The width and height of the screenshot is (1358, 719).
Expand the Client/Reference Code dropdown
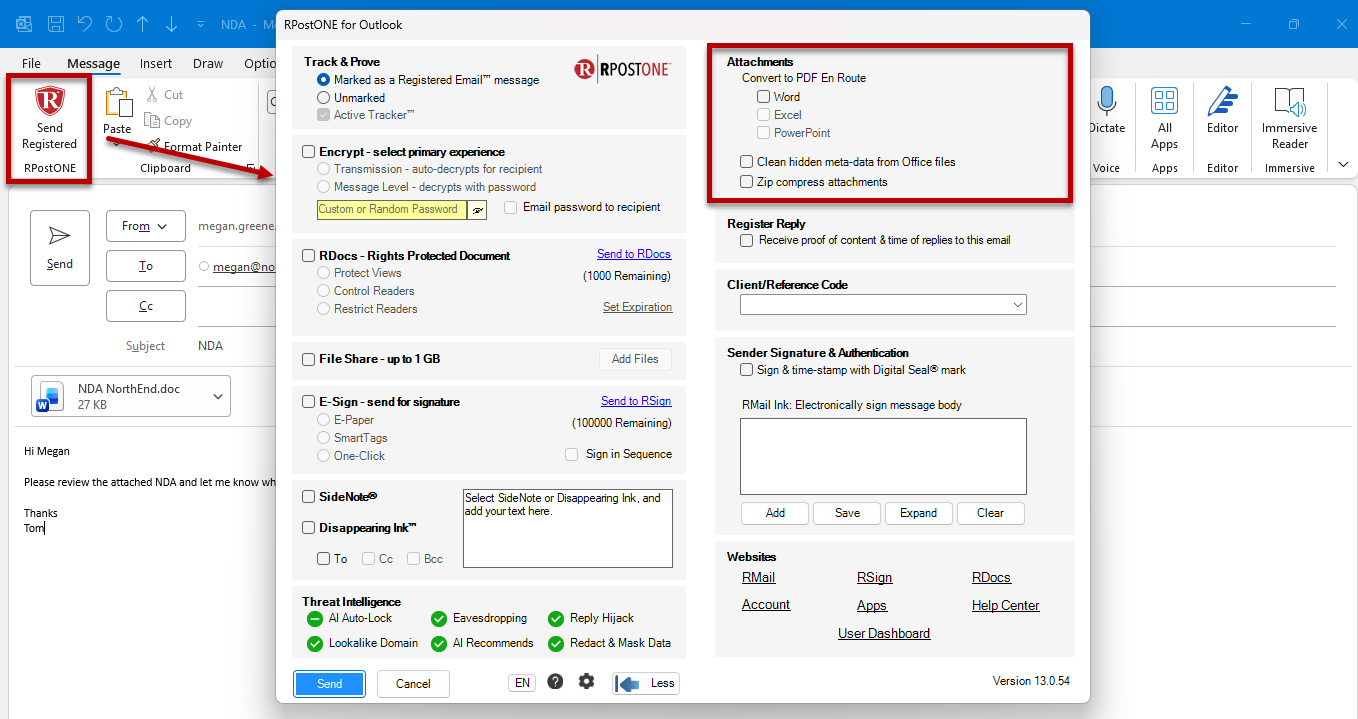883,305
